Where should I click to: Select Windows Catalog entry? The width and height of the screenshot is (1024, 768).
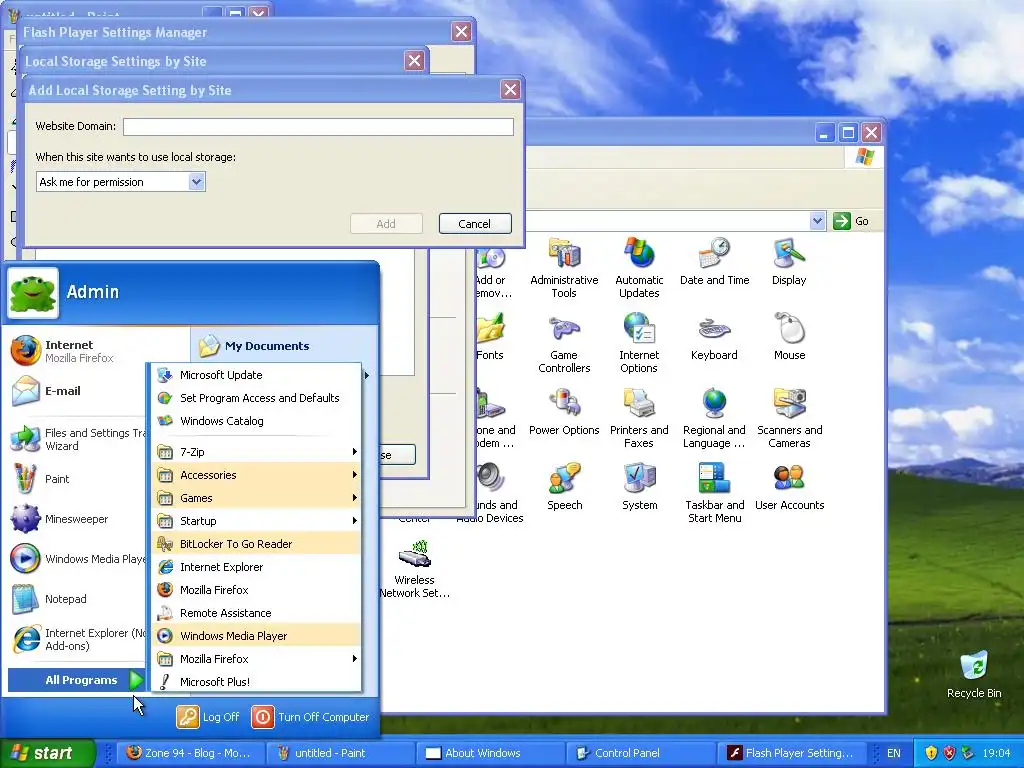coord(257,421)
